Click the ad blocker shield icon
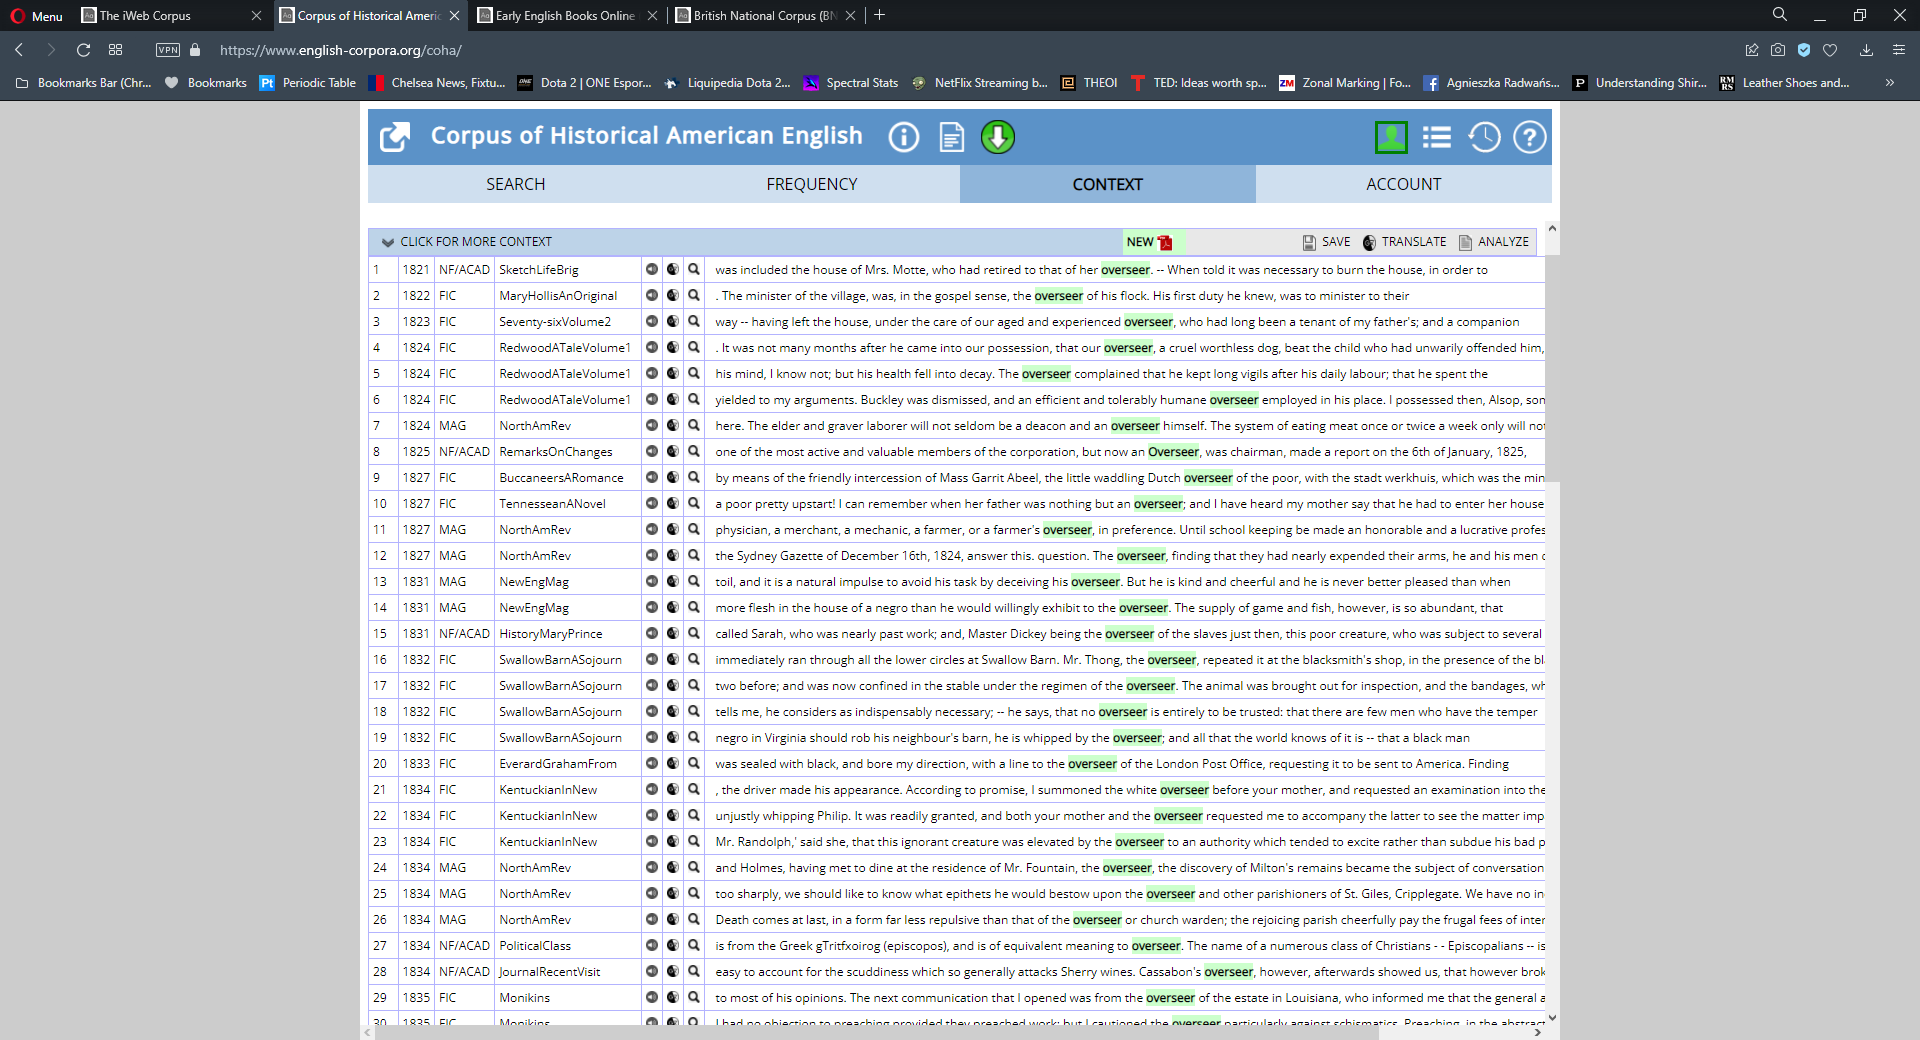This screenshot has width=1920, height=1040. (1804, 50)
